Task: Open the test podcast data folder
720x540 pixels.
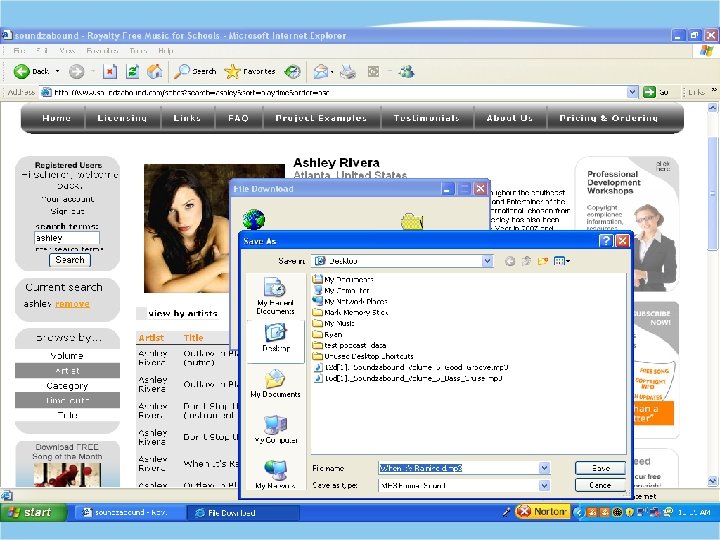Action: 350,345
